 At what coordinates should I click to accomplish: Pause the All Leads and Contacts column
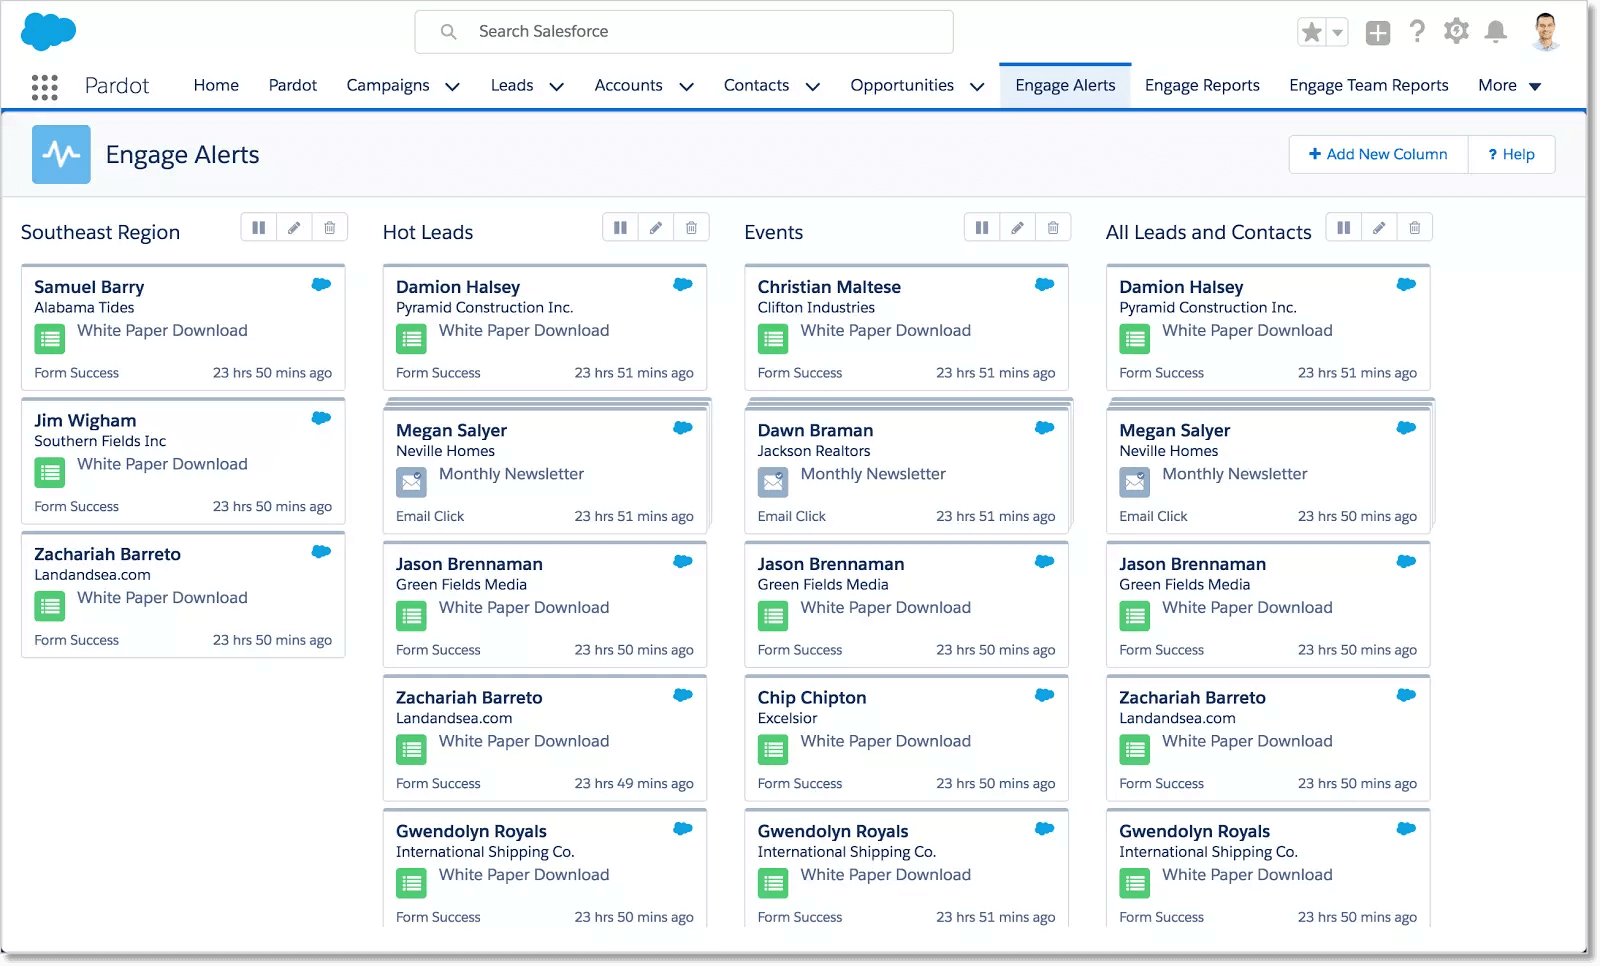point(1343,227)
